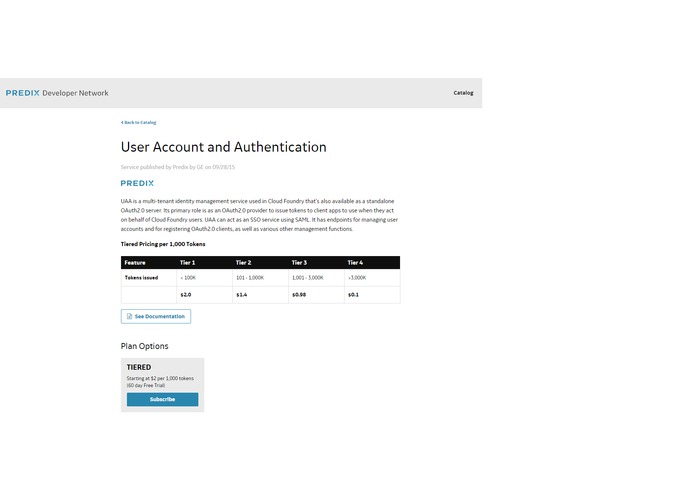This screenshot has width=695, height=494.
Task: Click the PREDIX publisher logo below title
Action: [x=137, y=183]
